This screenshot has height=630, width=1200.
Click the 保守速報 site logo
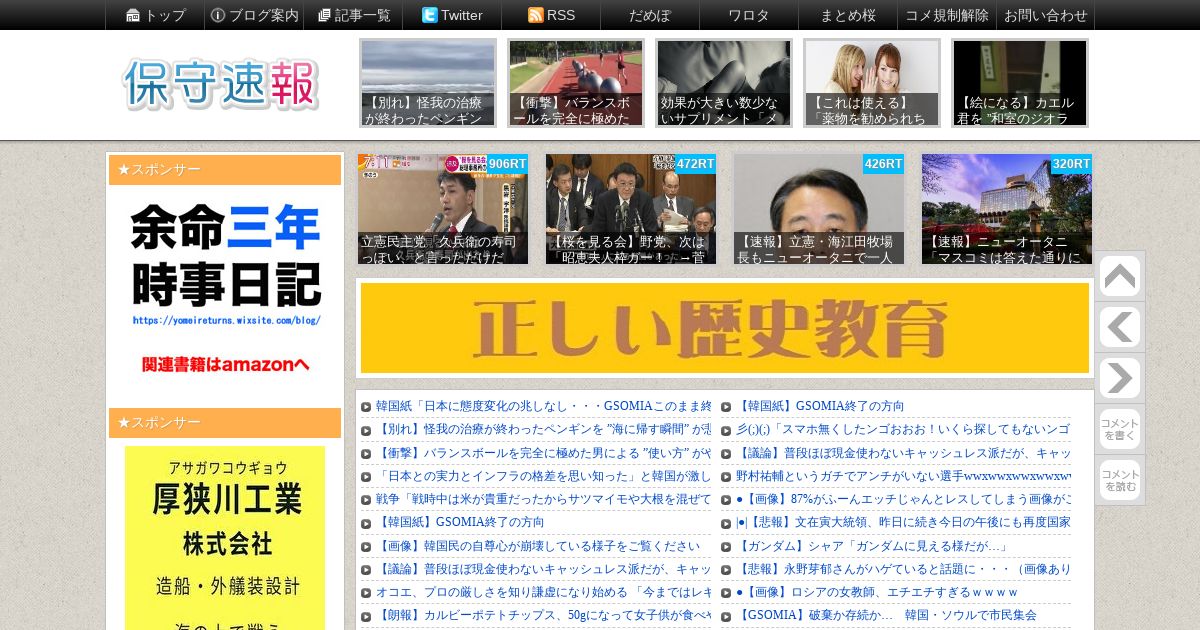click(221, 85)
